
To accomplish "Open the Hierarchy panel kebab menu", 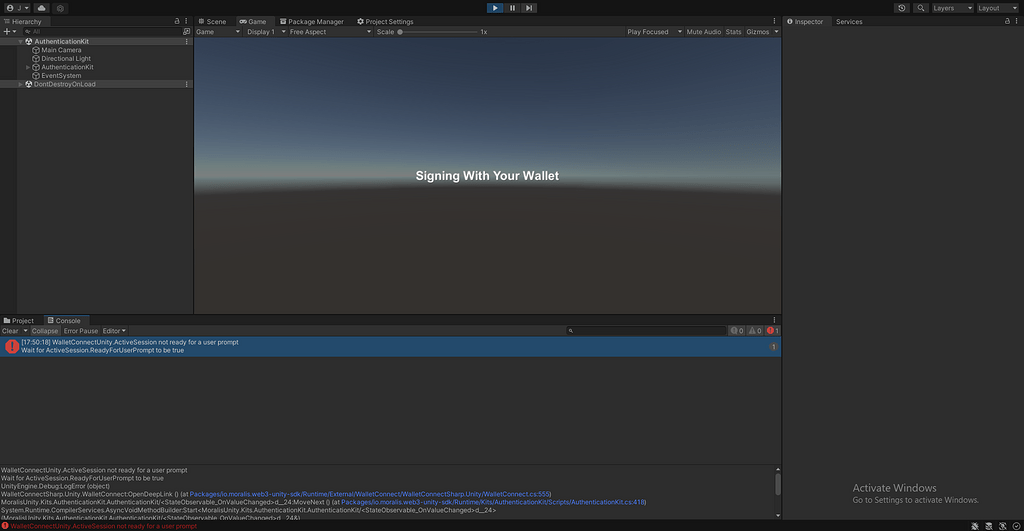I will click(186, 22).
